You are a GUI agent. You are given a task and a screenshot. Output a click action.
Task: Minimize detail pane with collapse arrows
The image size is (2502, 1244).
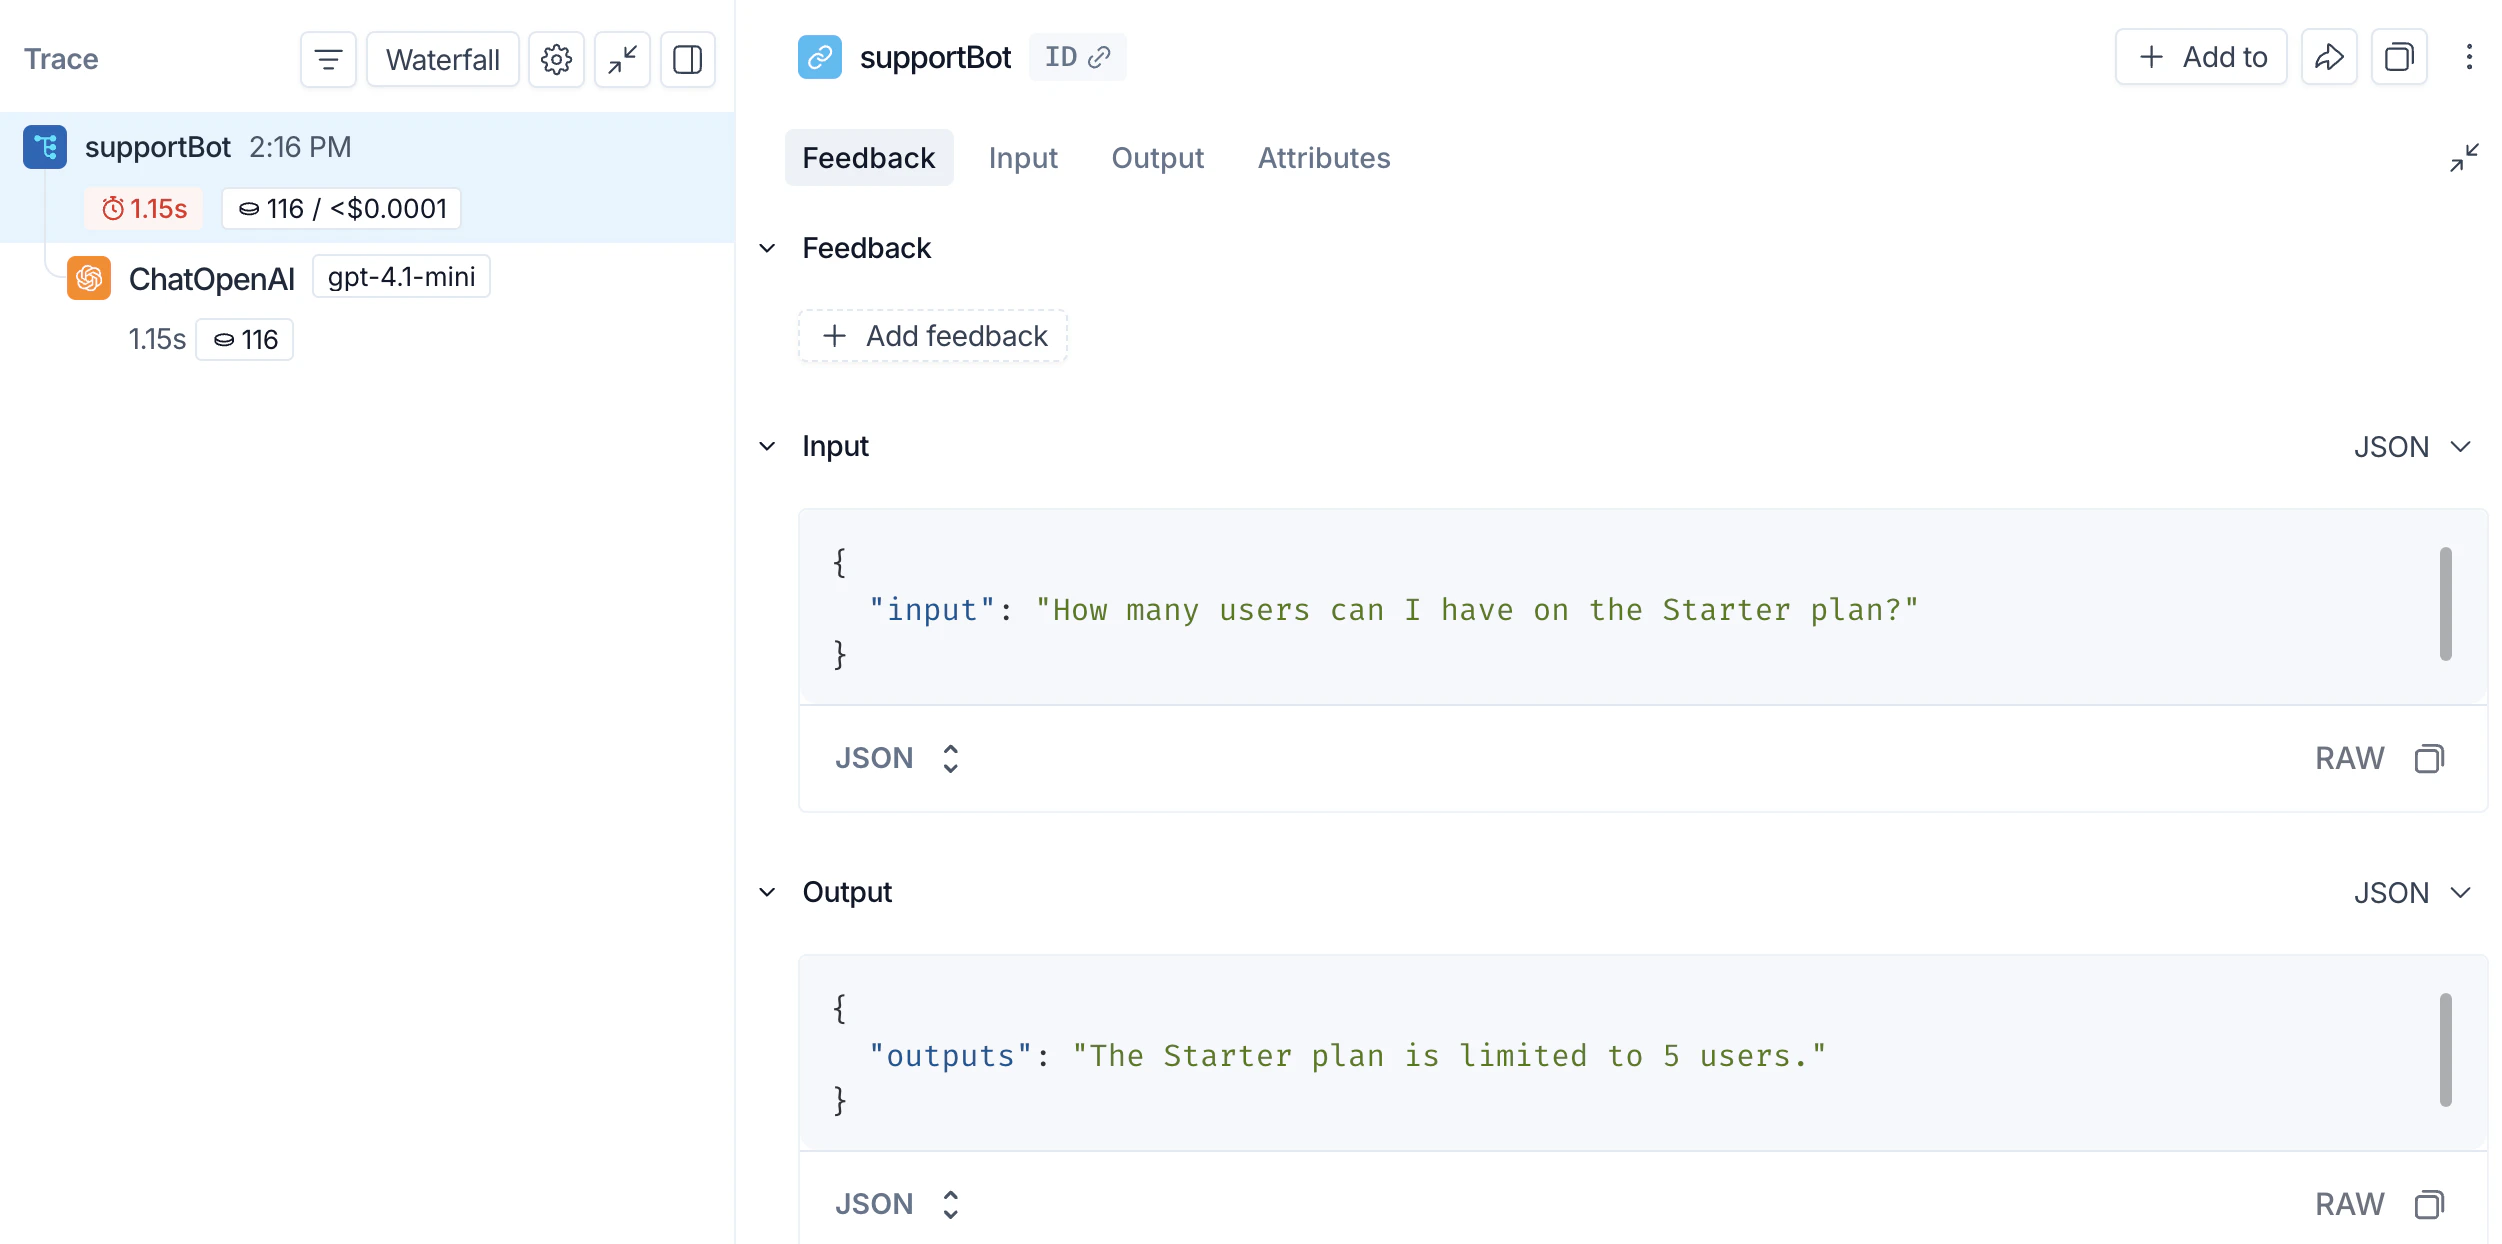[x=2464, y=158]
